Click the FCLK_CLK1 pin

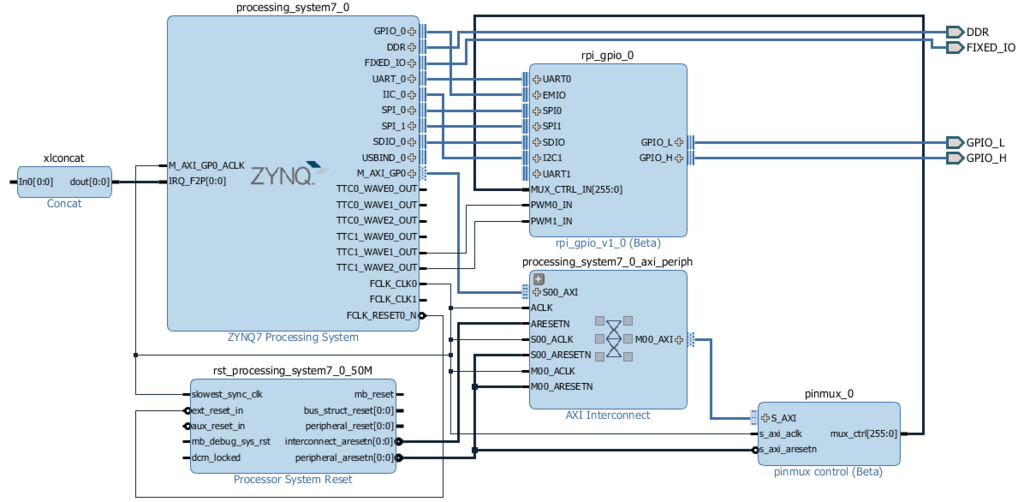coord(393,300)
